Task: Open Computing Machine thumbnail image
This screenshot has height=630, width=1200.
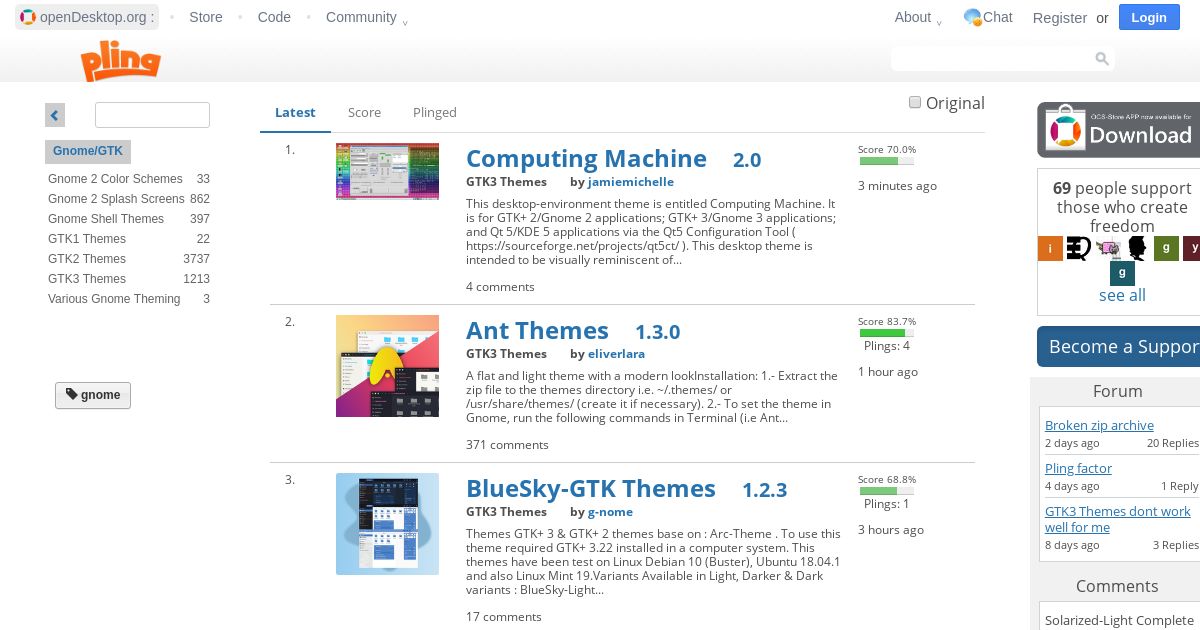Action: pyautogui.click(x=387, y=171)
